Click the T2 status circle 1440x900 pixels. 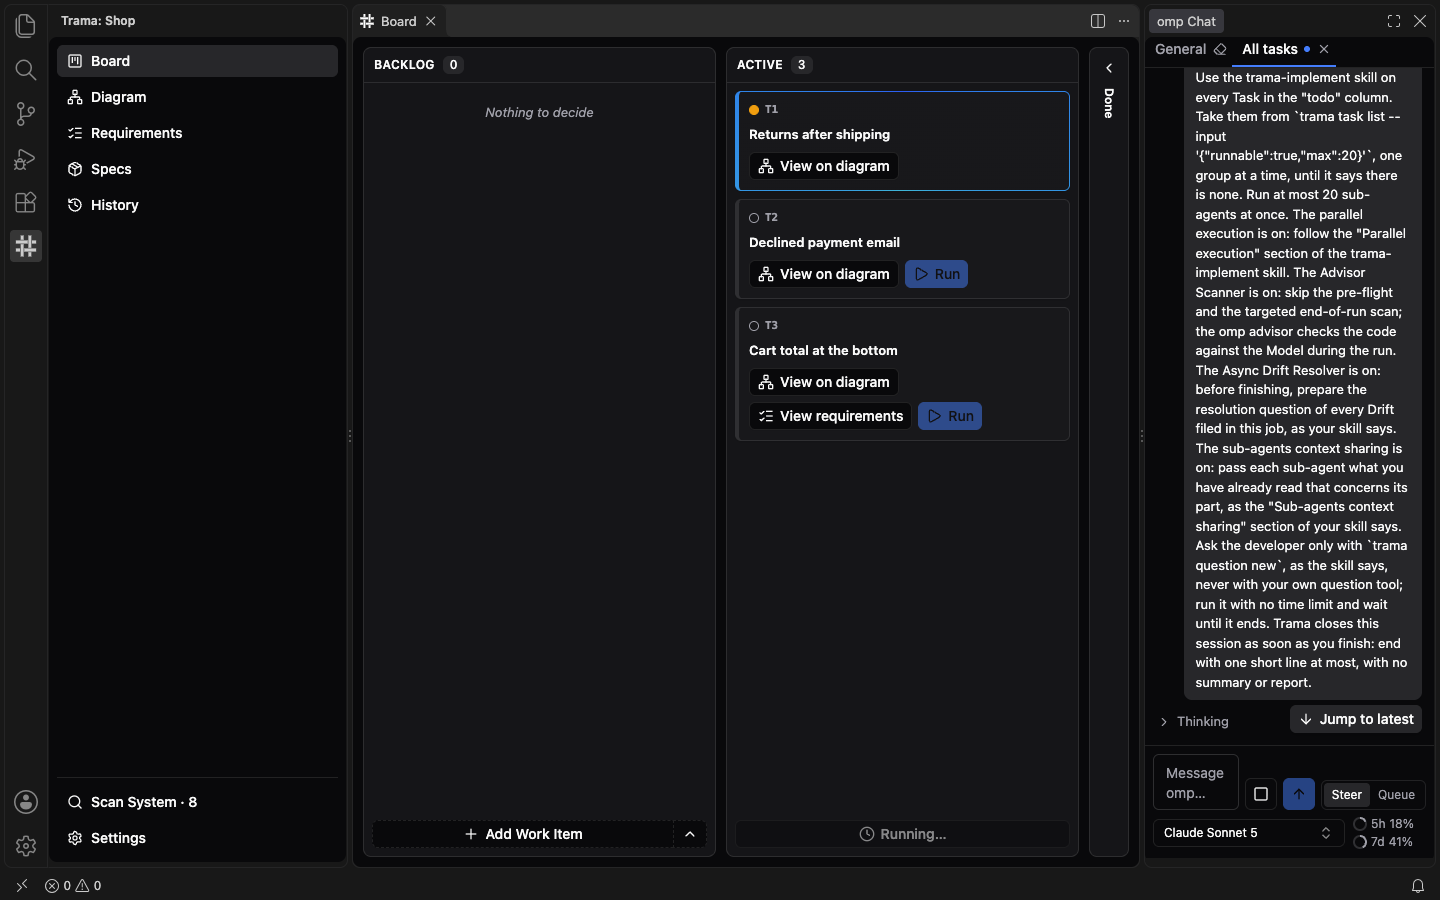[754, 218]
